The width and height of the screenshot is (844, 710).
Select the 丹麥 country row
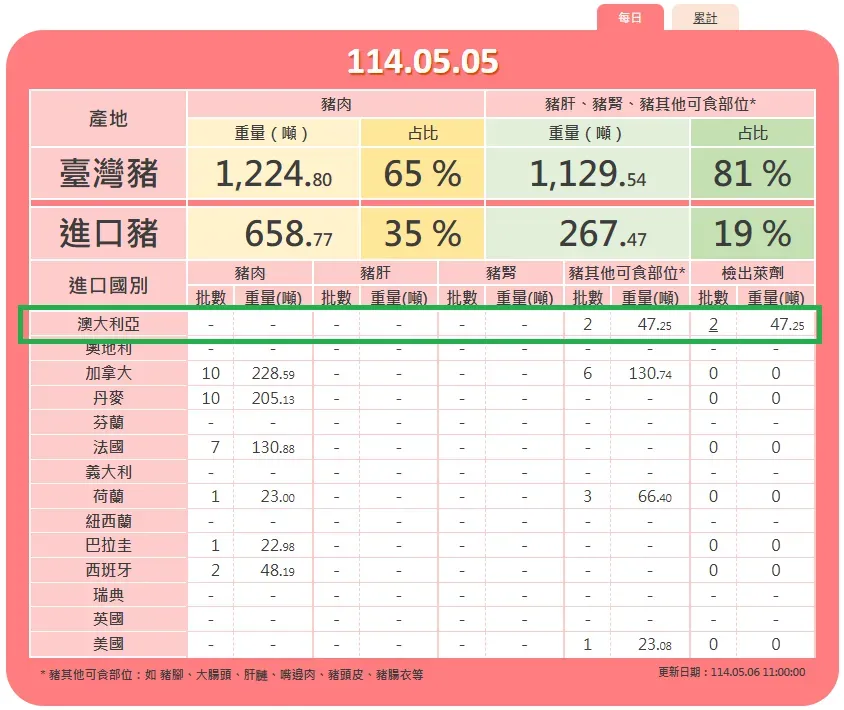422,398
